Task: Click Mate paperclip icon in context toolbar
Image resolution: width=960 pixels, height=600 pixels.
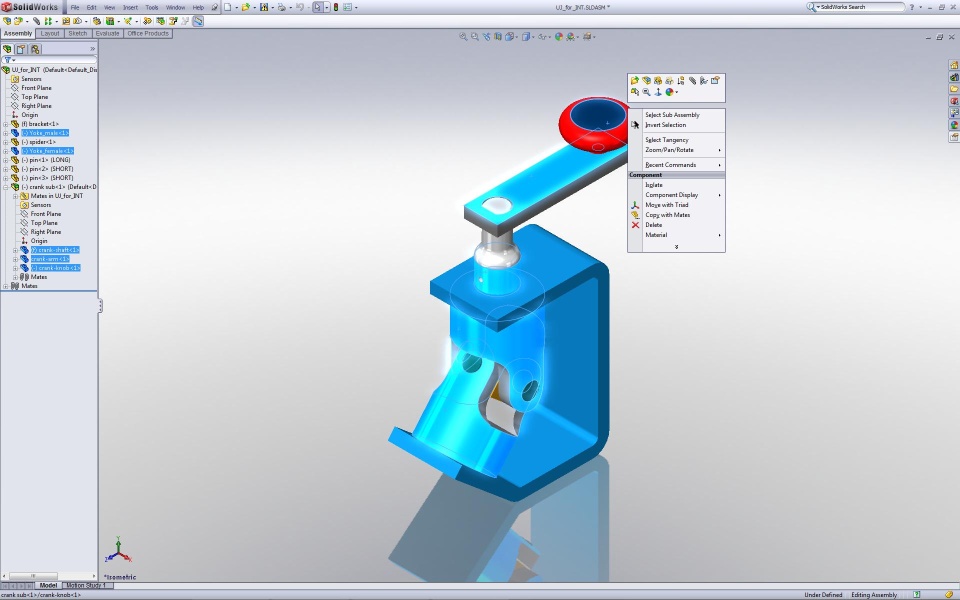Action: click(x=692, y=80)
